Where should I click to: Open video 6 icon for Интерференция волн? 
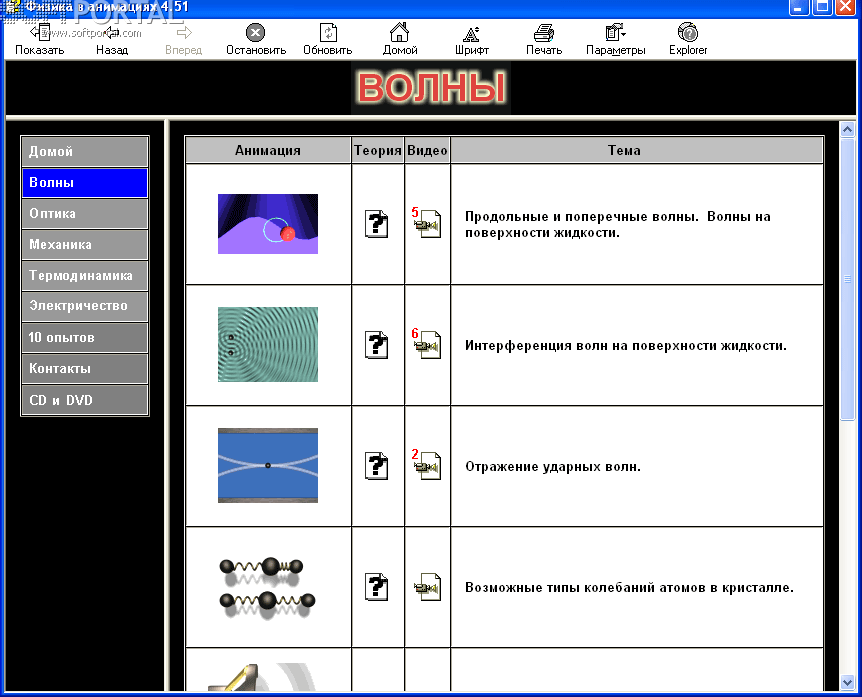point(427,344)
